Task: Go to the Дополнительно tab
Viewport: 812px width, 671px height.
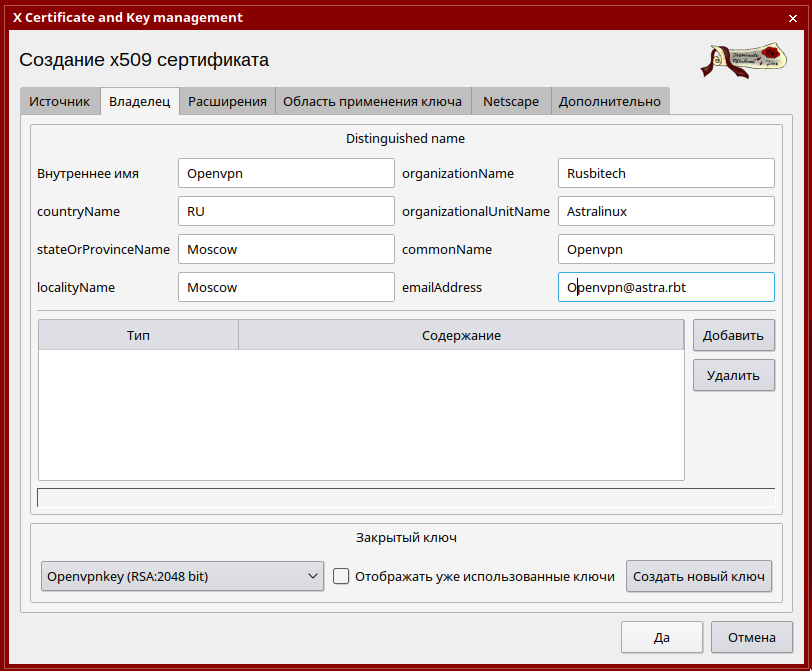Action: (x=609, y=101)
